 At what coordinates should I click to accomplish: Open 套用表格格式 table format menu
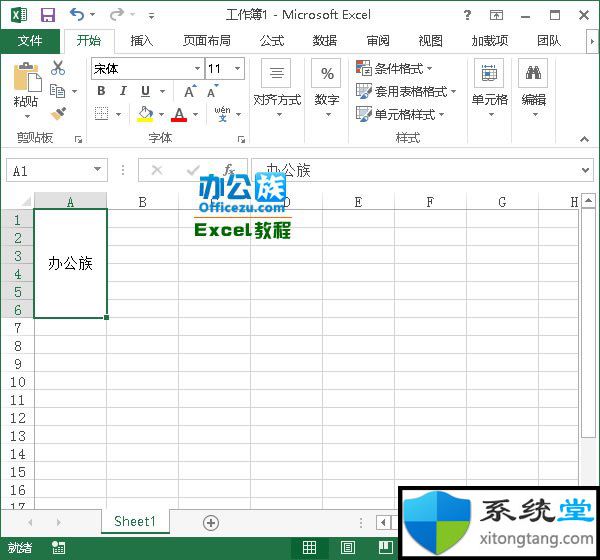click(x=406, y=91)
